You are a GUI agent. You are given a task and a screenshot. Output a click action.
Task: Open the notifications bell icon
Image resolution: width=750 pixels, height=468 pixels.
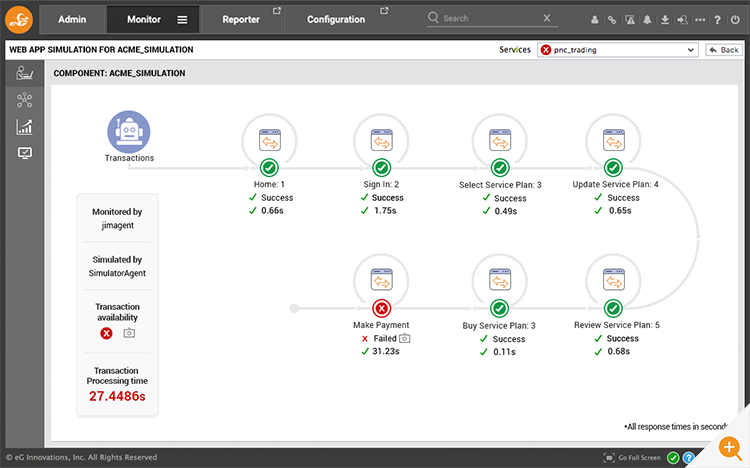pos(647,20)
